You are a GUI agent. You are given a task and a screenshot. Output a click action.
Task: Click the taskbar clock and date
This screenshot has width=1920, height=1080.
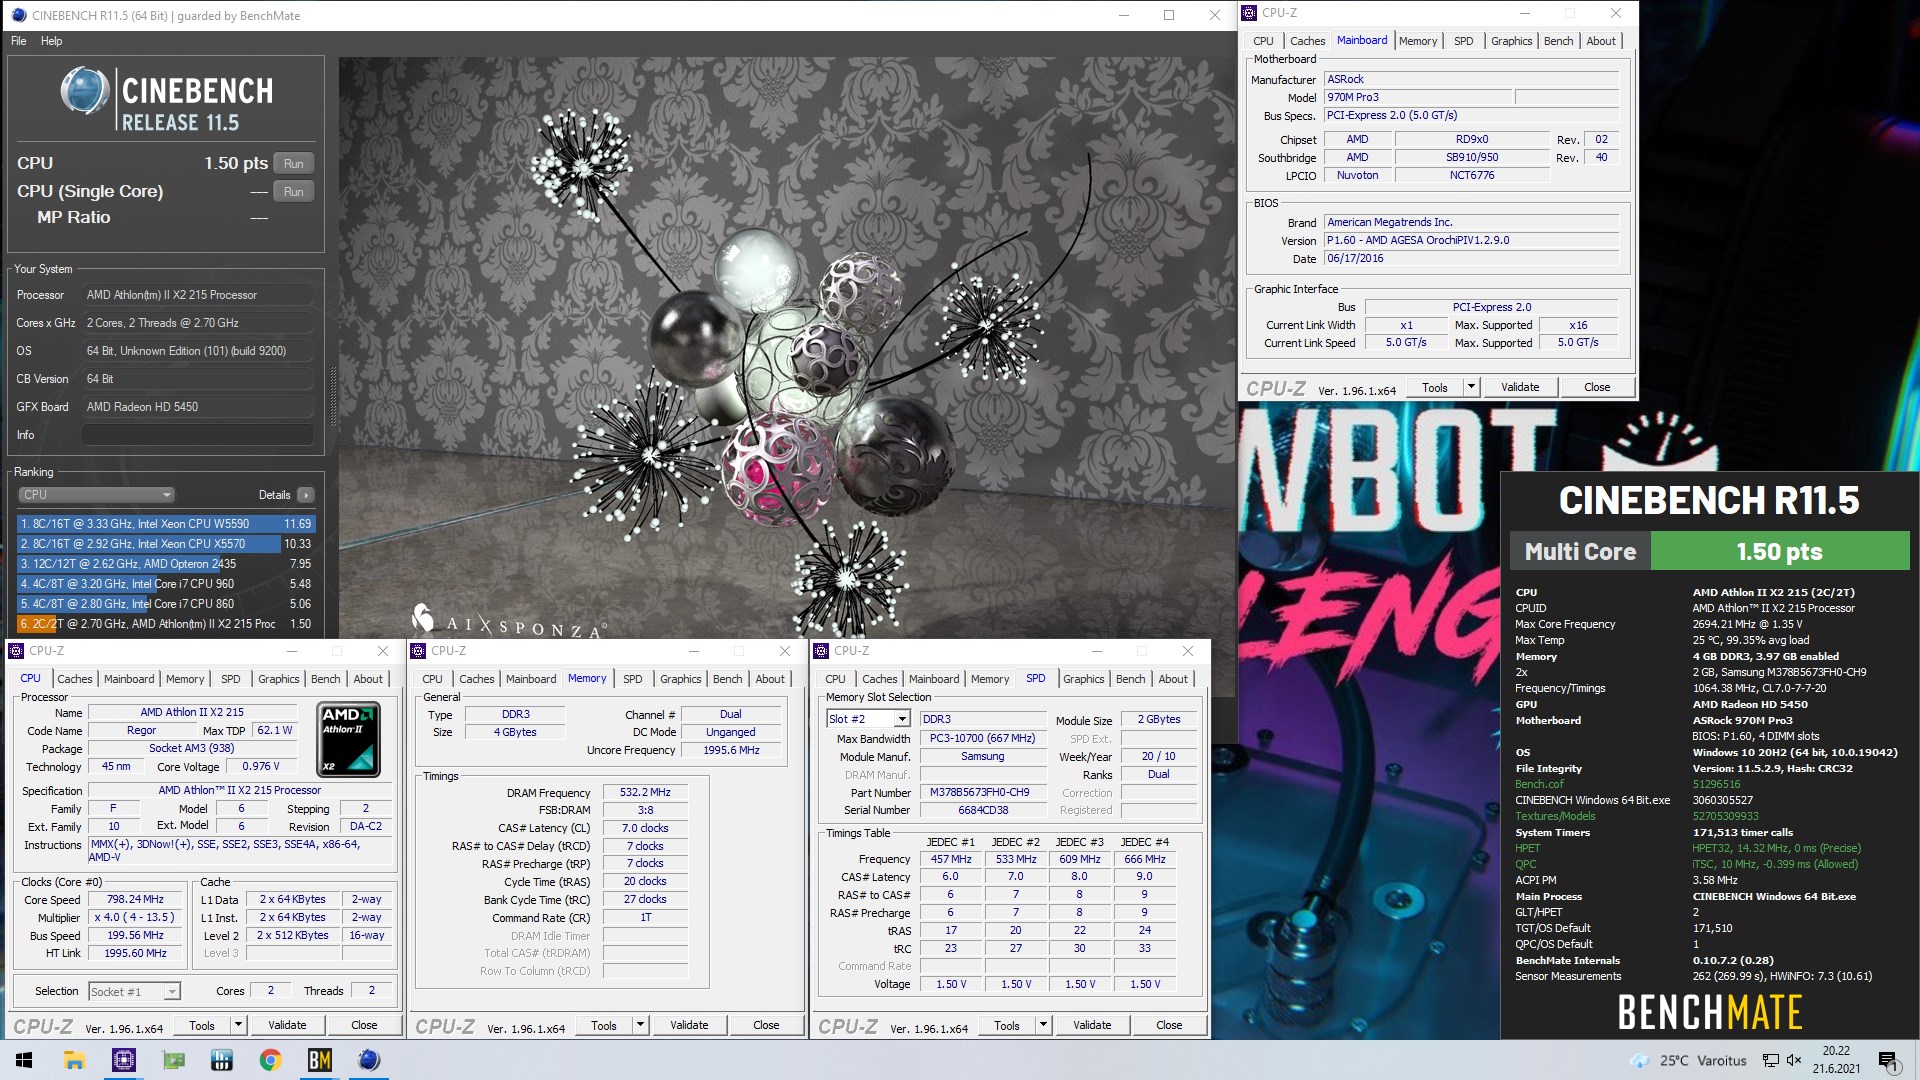(x=1836, y=1060)
